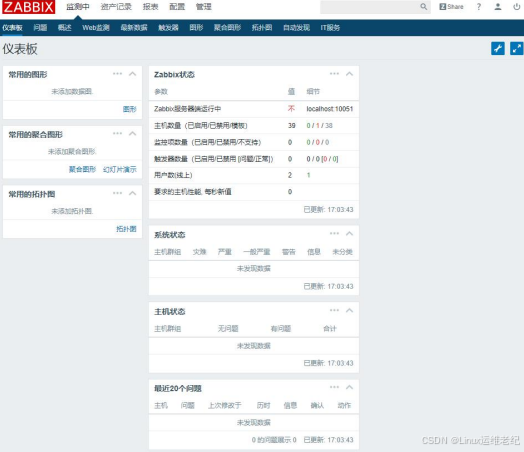Viewport: 524px width, 452px height.
Task: Switch to 最新数据 submenu tab
Action: (134, 28)
